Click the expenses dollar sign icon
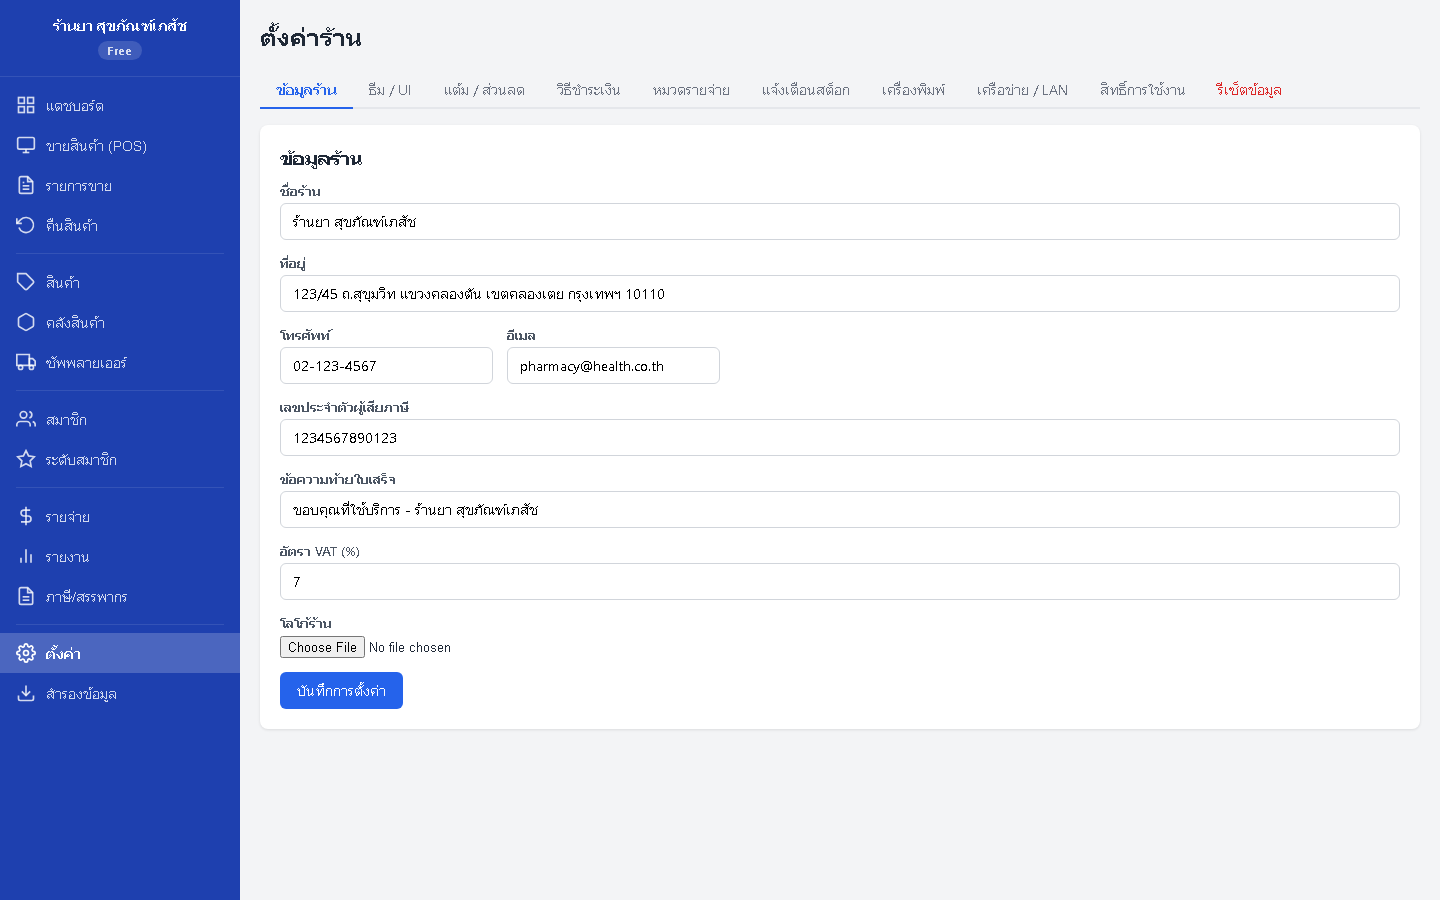The image size is (1440, 900). coord(26,516)
